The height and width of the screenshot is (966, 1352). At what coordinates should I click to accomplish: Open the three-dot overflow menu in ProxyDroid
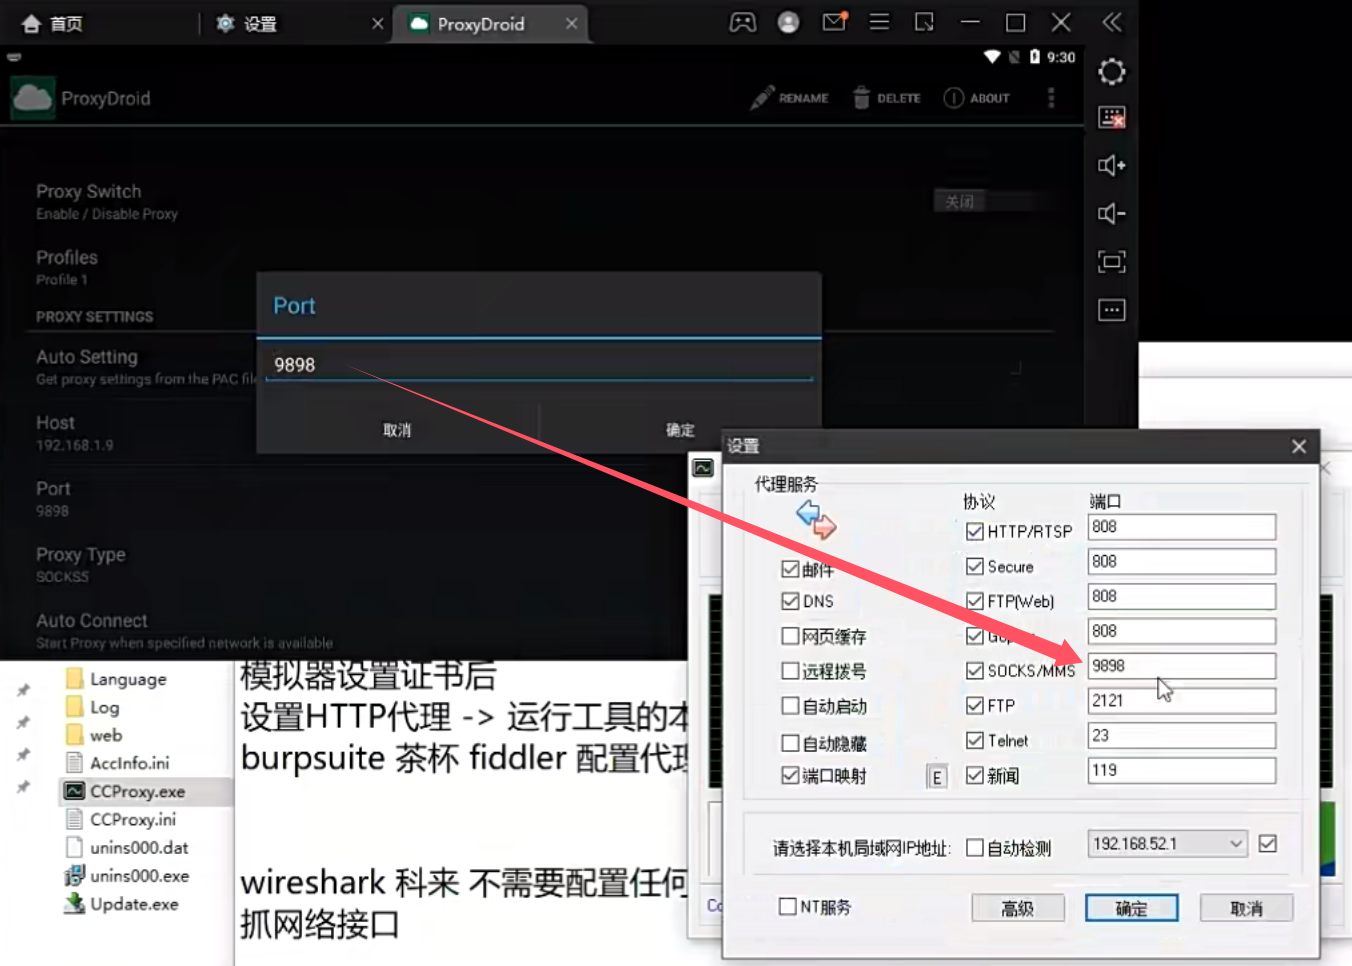pyautogui.click(x=1051, y=98)
